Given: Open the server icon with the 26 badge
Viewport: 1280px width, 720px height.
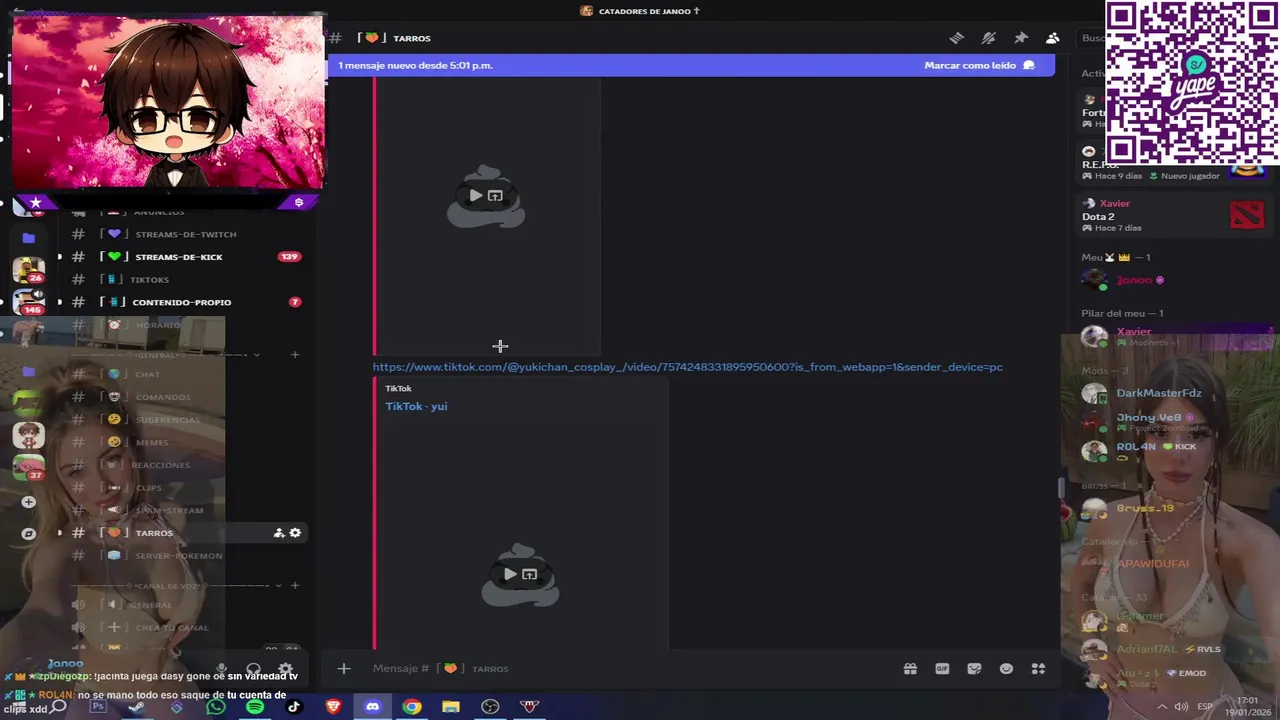Looking at the screenshot, I should point(28,270).
